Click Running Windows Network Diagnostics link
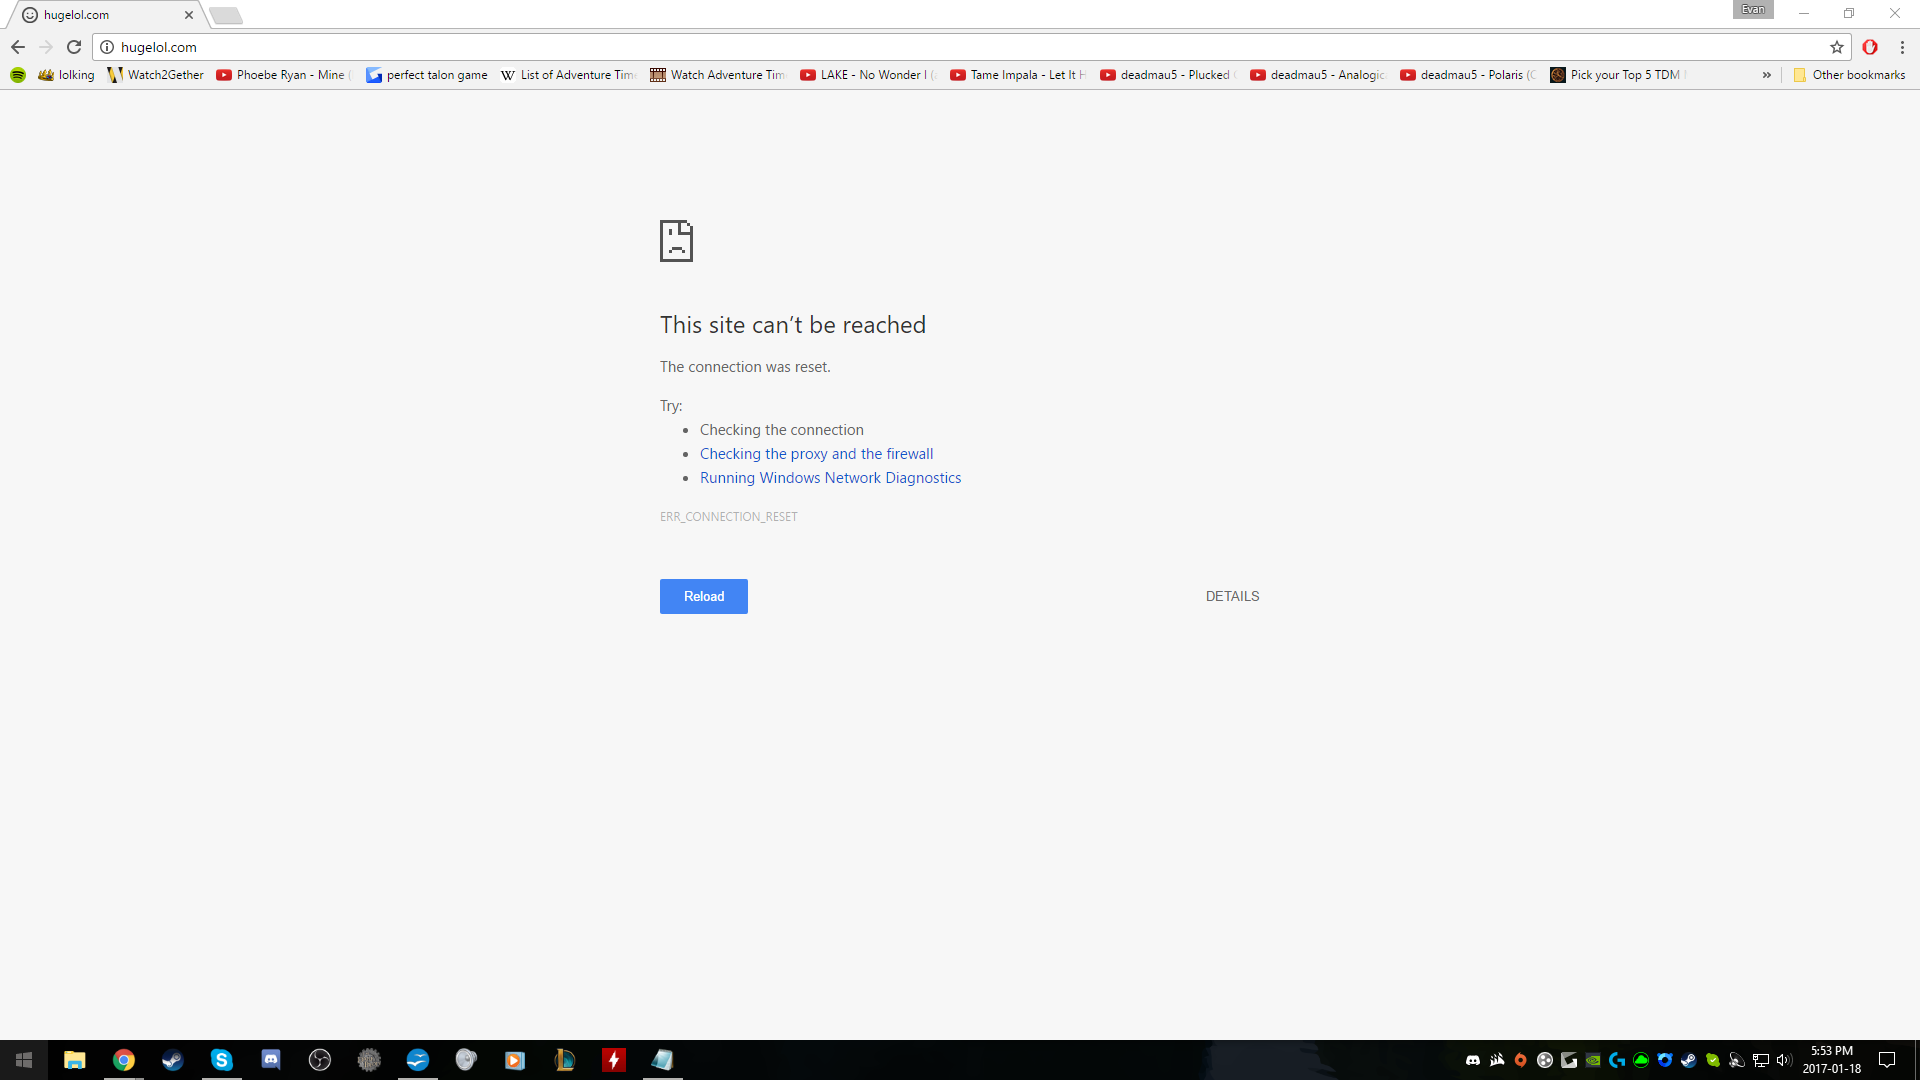 pos(830,478)
